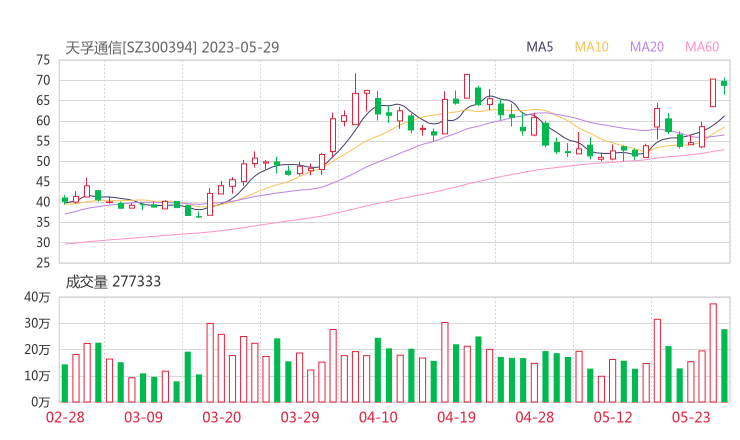Click the MA10 legend label
Screen dimensions: 740x440
(x=591, y=47)
